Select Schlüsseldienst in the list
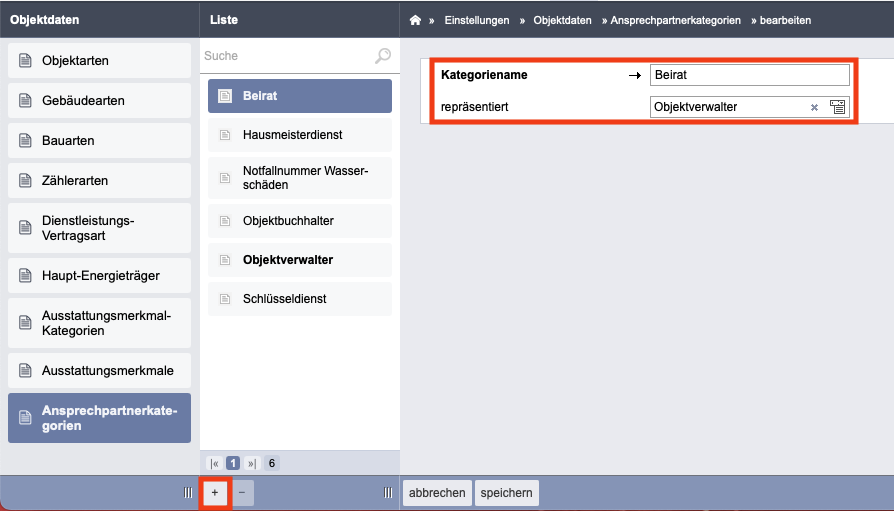This screenshot has width=894, height=511. pos(300,299)
